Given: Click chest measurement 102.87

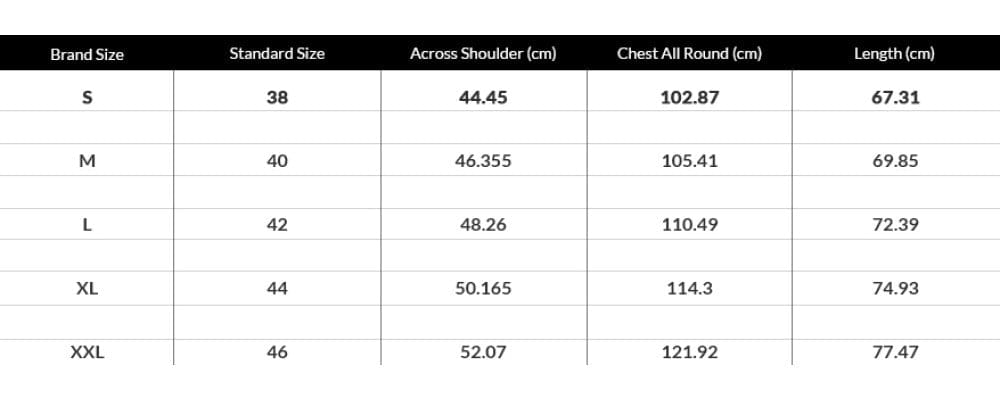Looking at the screenshot, I should pos(689,97).
